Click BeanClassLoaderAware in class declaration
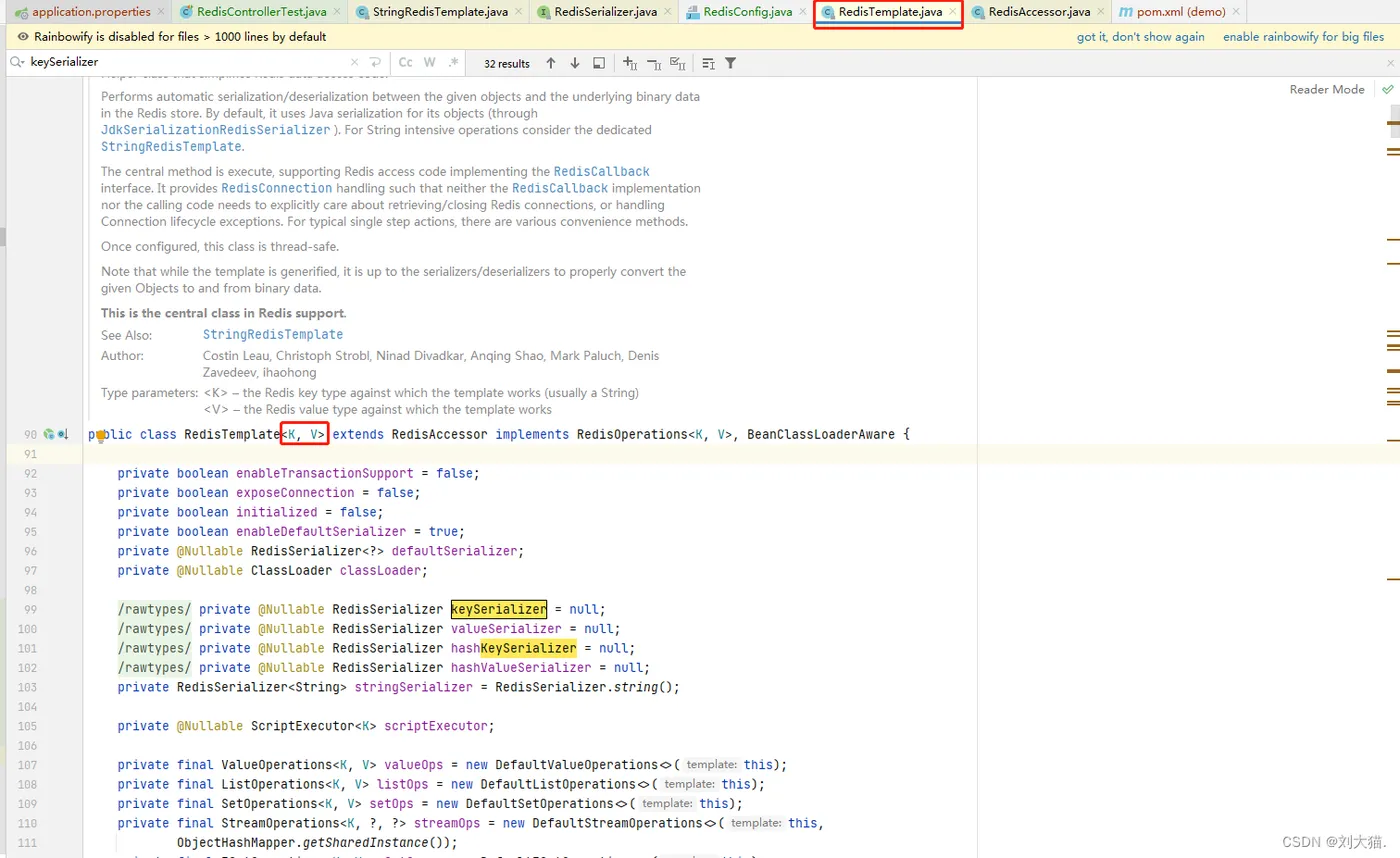Screen dimensions: 1400x858 pyautogui.click(x=820, y=435)
